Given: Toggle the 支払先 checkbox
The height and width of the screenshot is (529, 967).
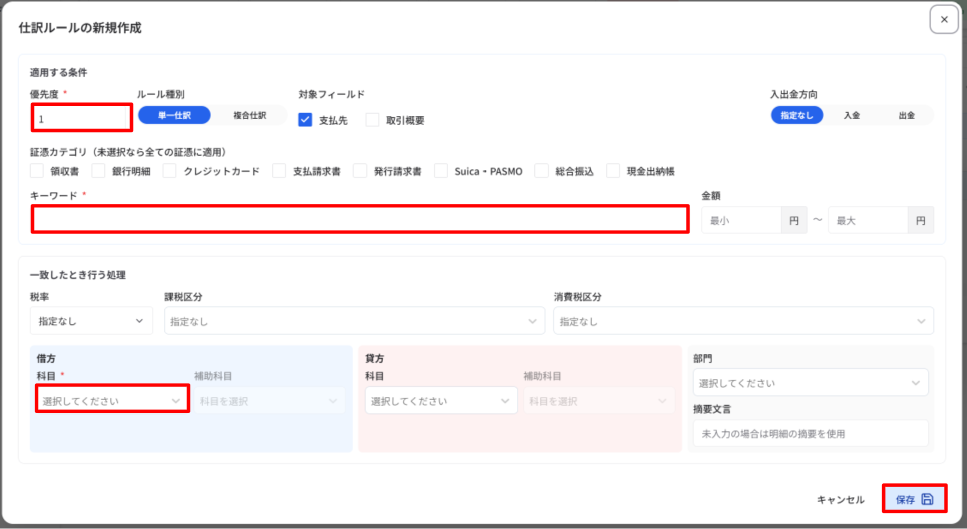Looking at the screenshot, I should pos(305,120).
